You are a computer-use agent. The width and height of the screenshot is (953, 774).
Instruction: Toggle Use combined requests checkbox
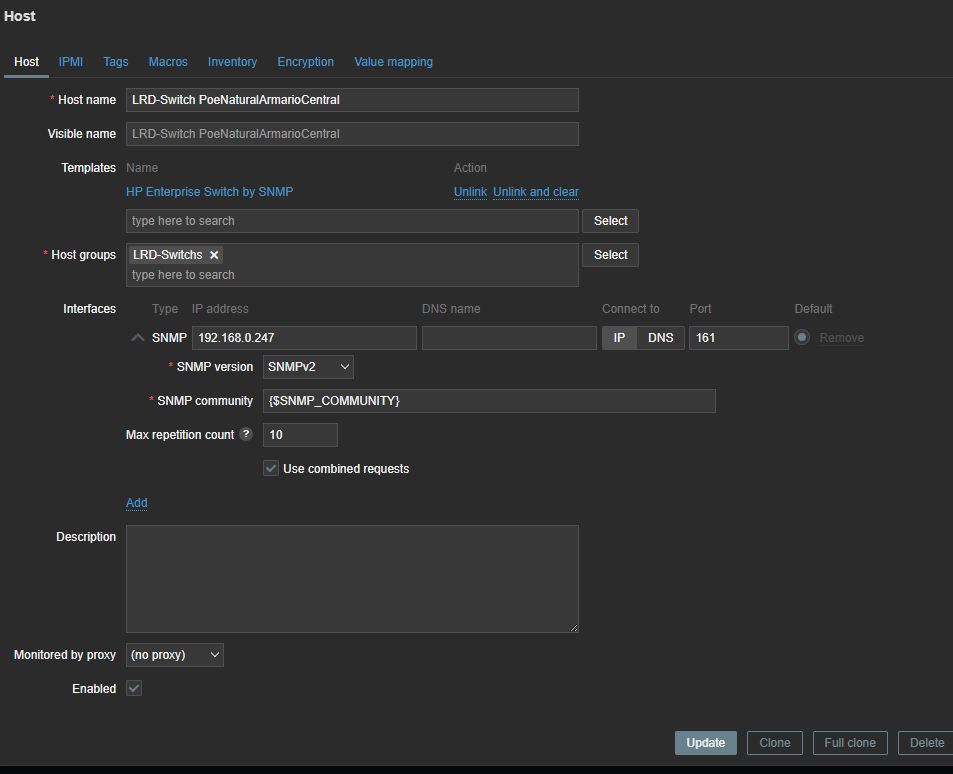271,468
